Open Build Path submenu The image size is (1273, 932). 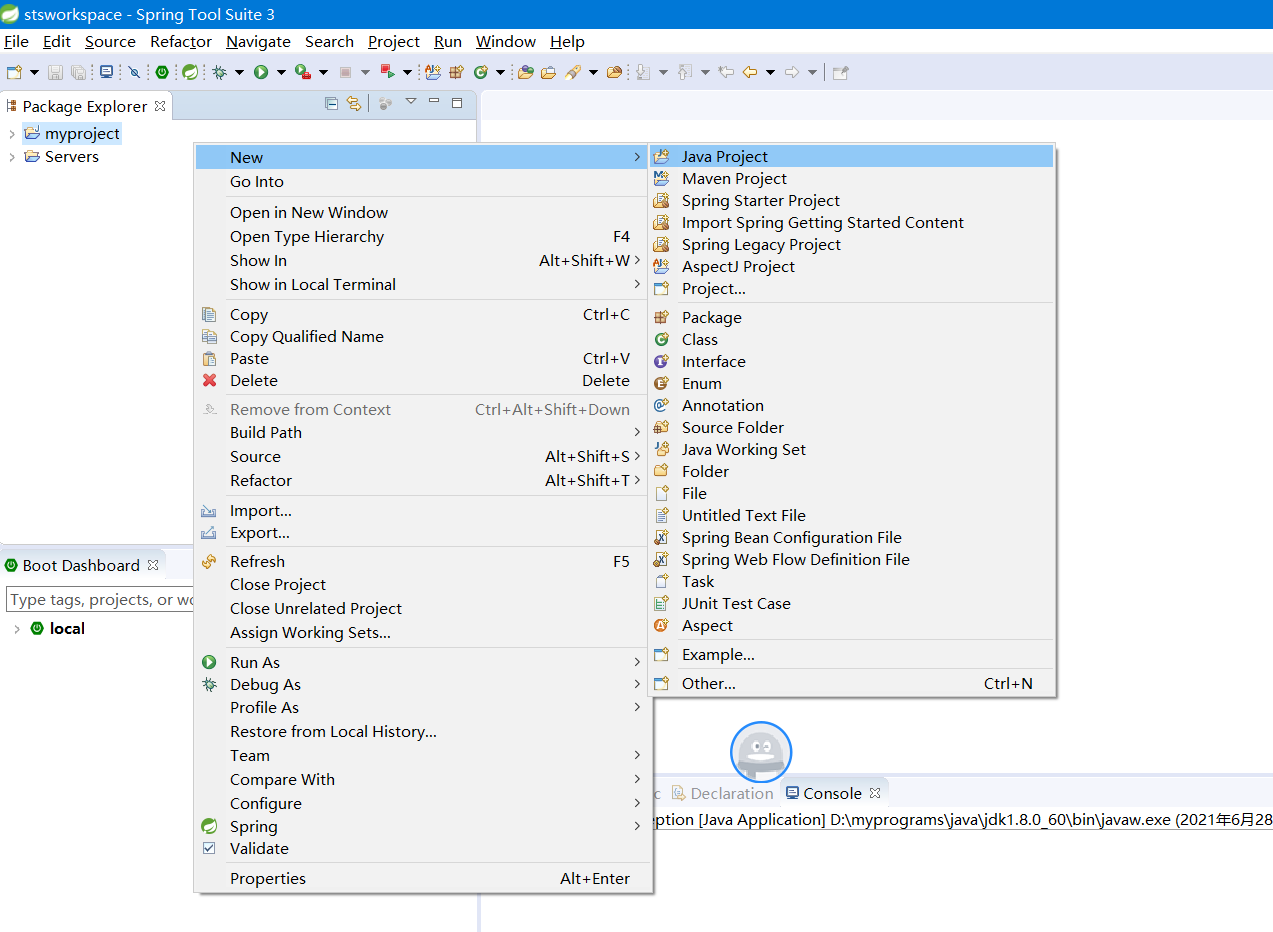(x=422, y=432)
